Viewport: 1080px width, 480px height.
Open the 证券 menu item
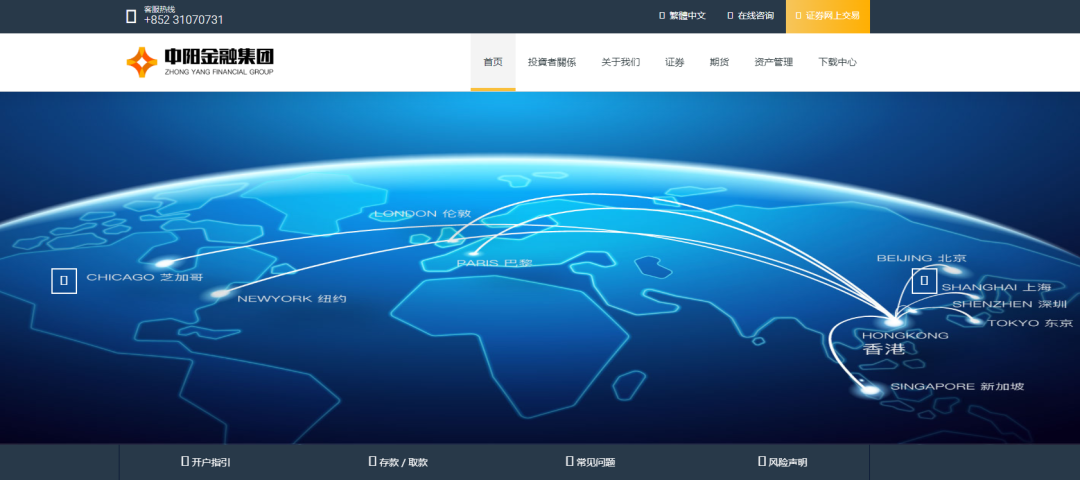675,62
